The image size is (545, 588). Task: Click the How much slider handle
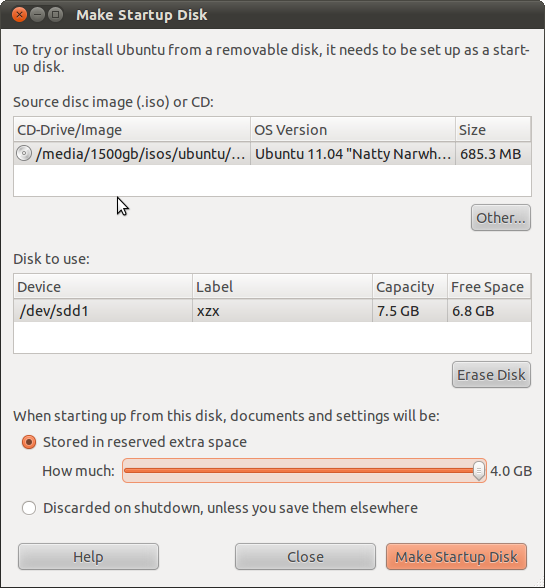point(479,471)
